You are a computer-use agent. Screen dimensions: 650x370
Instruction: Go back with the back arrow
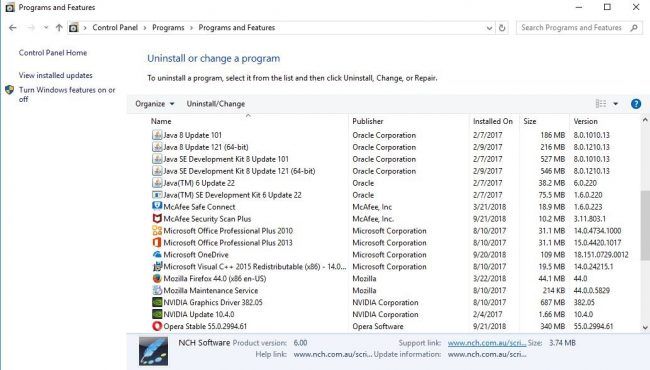point(12,28)
